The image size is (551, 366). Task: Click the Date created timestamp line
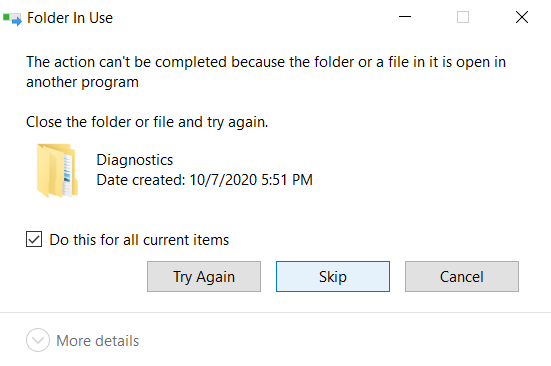click(205, 180)
